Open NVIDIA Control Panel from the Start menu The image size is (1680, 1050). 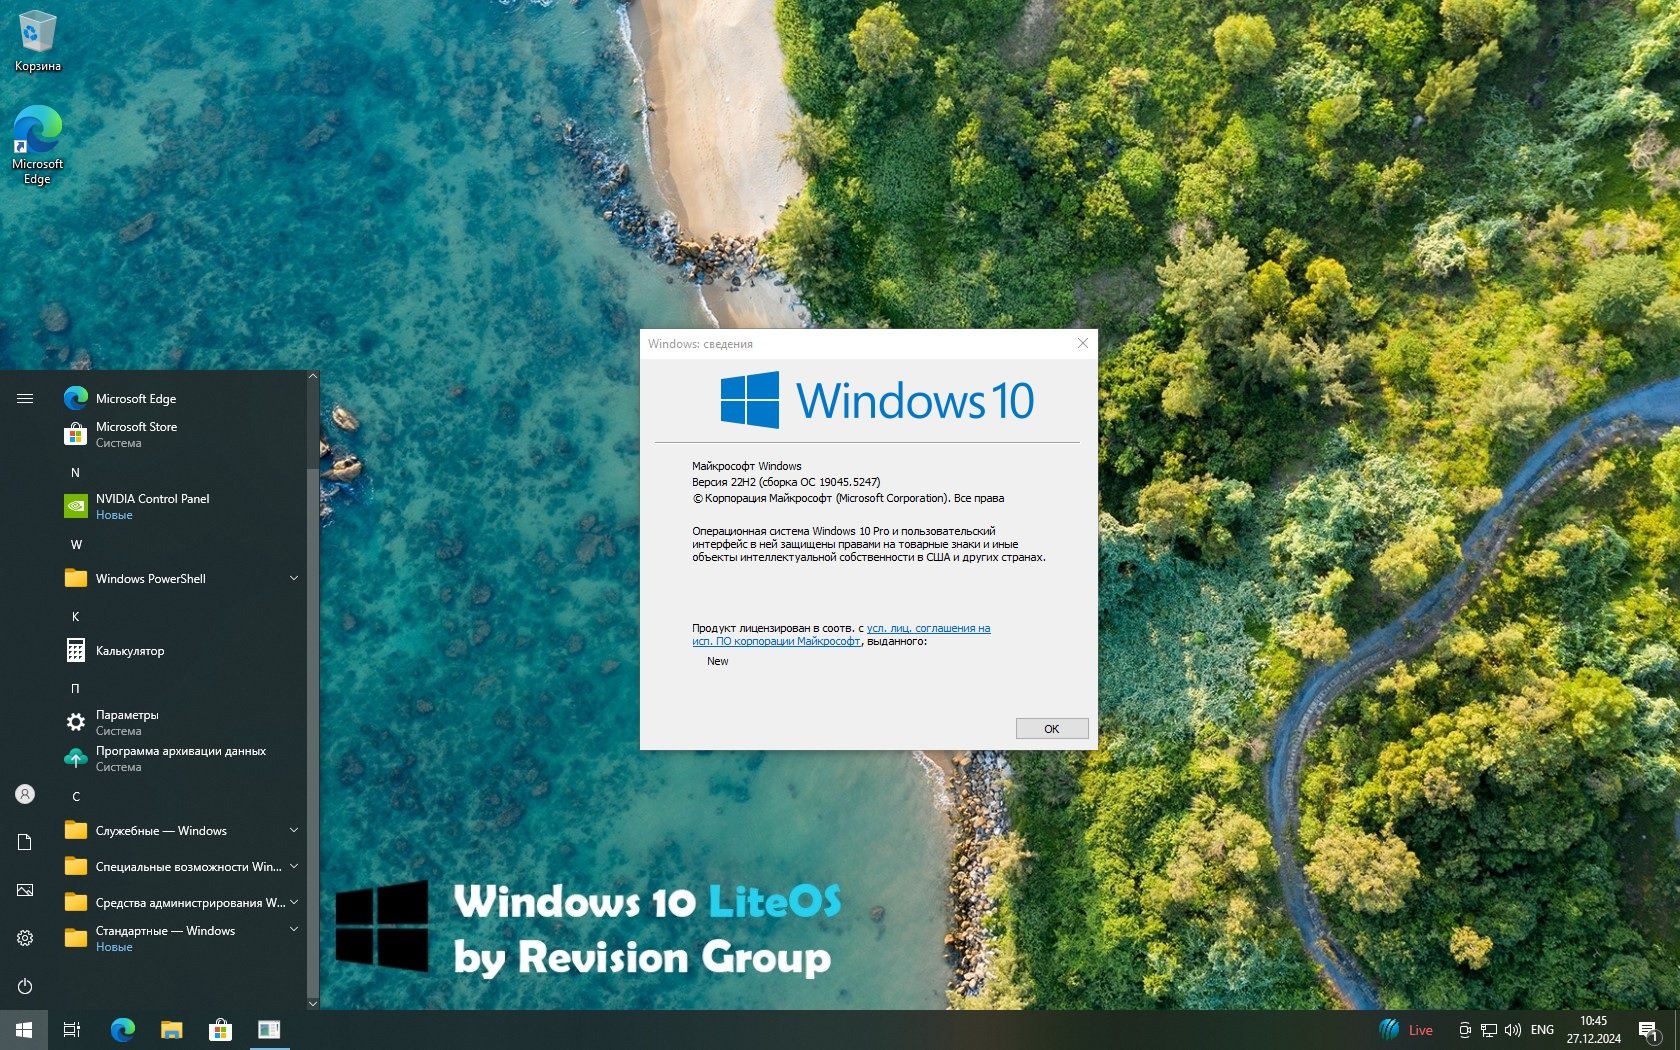coord(180,506)
